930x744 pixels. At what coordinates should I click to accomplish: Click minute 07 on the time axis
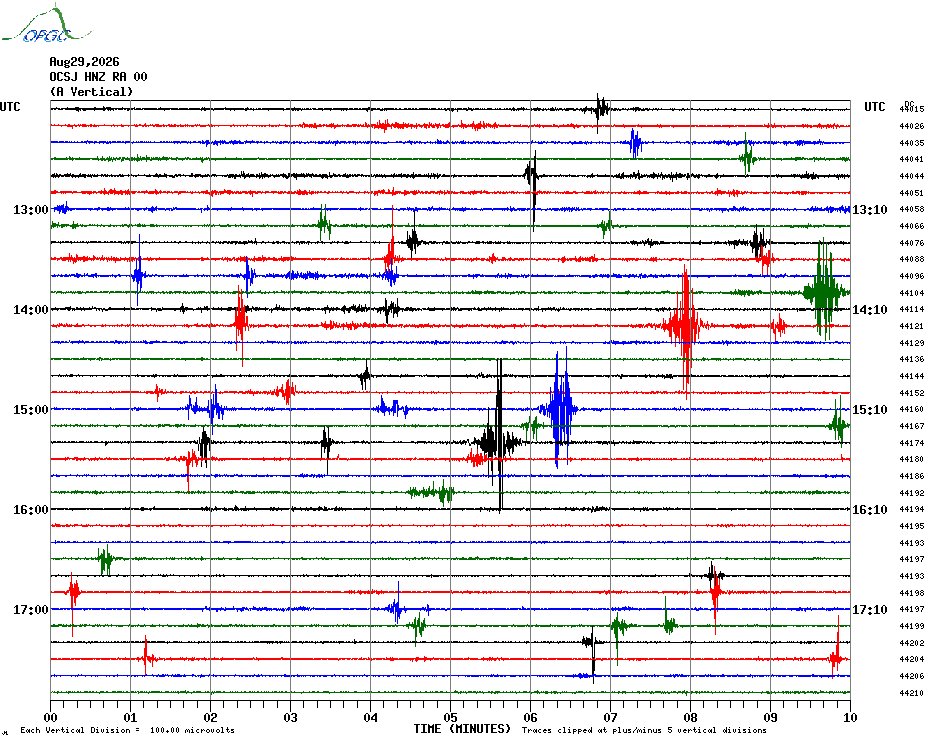click(x=611, y=718)
